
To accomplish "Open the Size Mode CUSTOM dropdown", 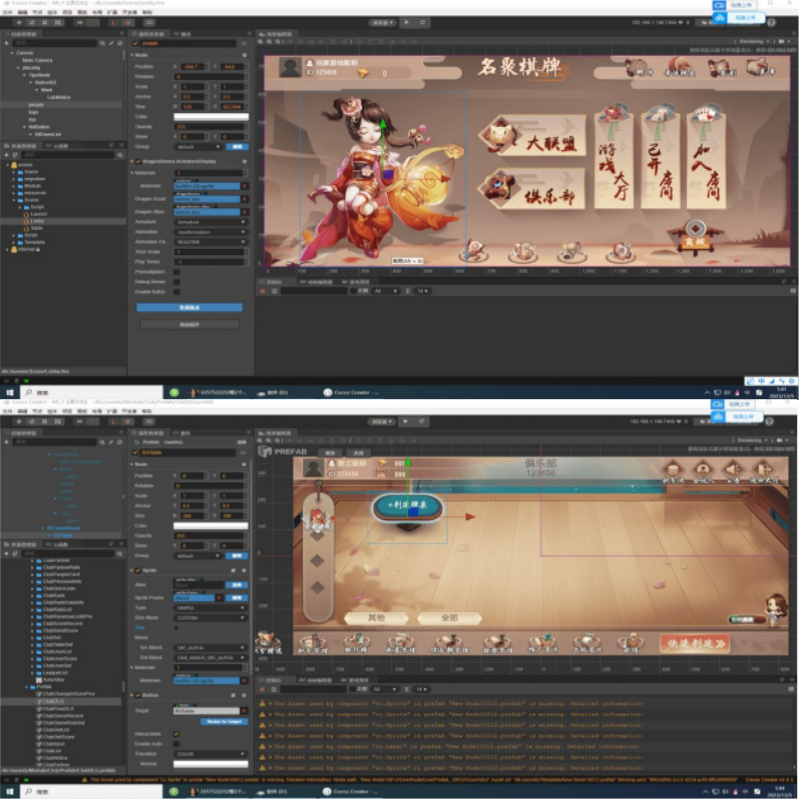I will 211,618.
